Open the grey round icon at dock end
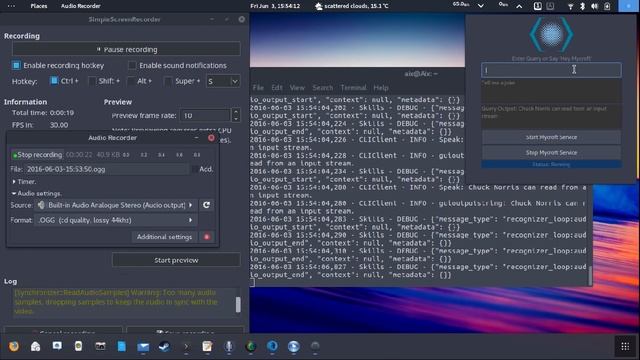 [315, 347]
